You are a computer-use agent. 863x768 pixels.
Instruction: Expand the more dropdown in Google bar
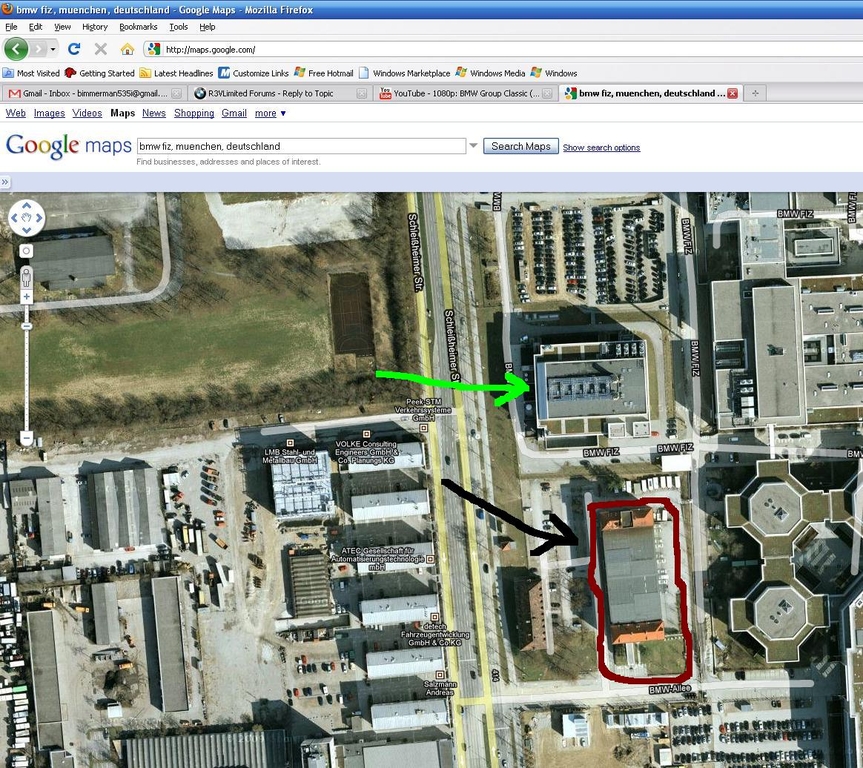pos(270,113)
